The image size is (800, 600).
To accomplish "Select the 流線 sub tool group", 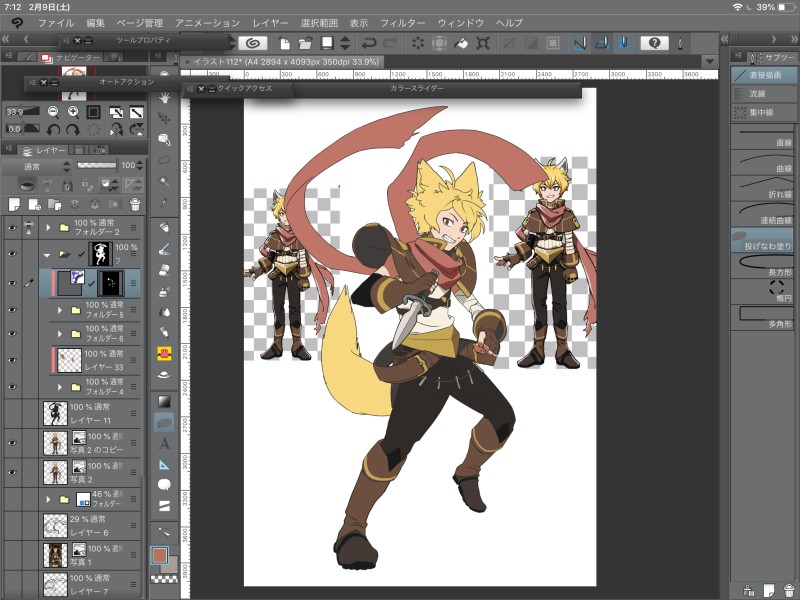I will [757, 93].
